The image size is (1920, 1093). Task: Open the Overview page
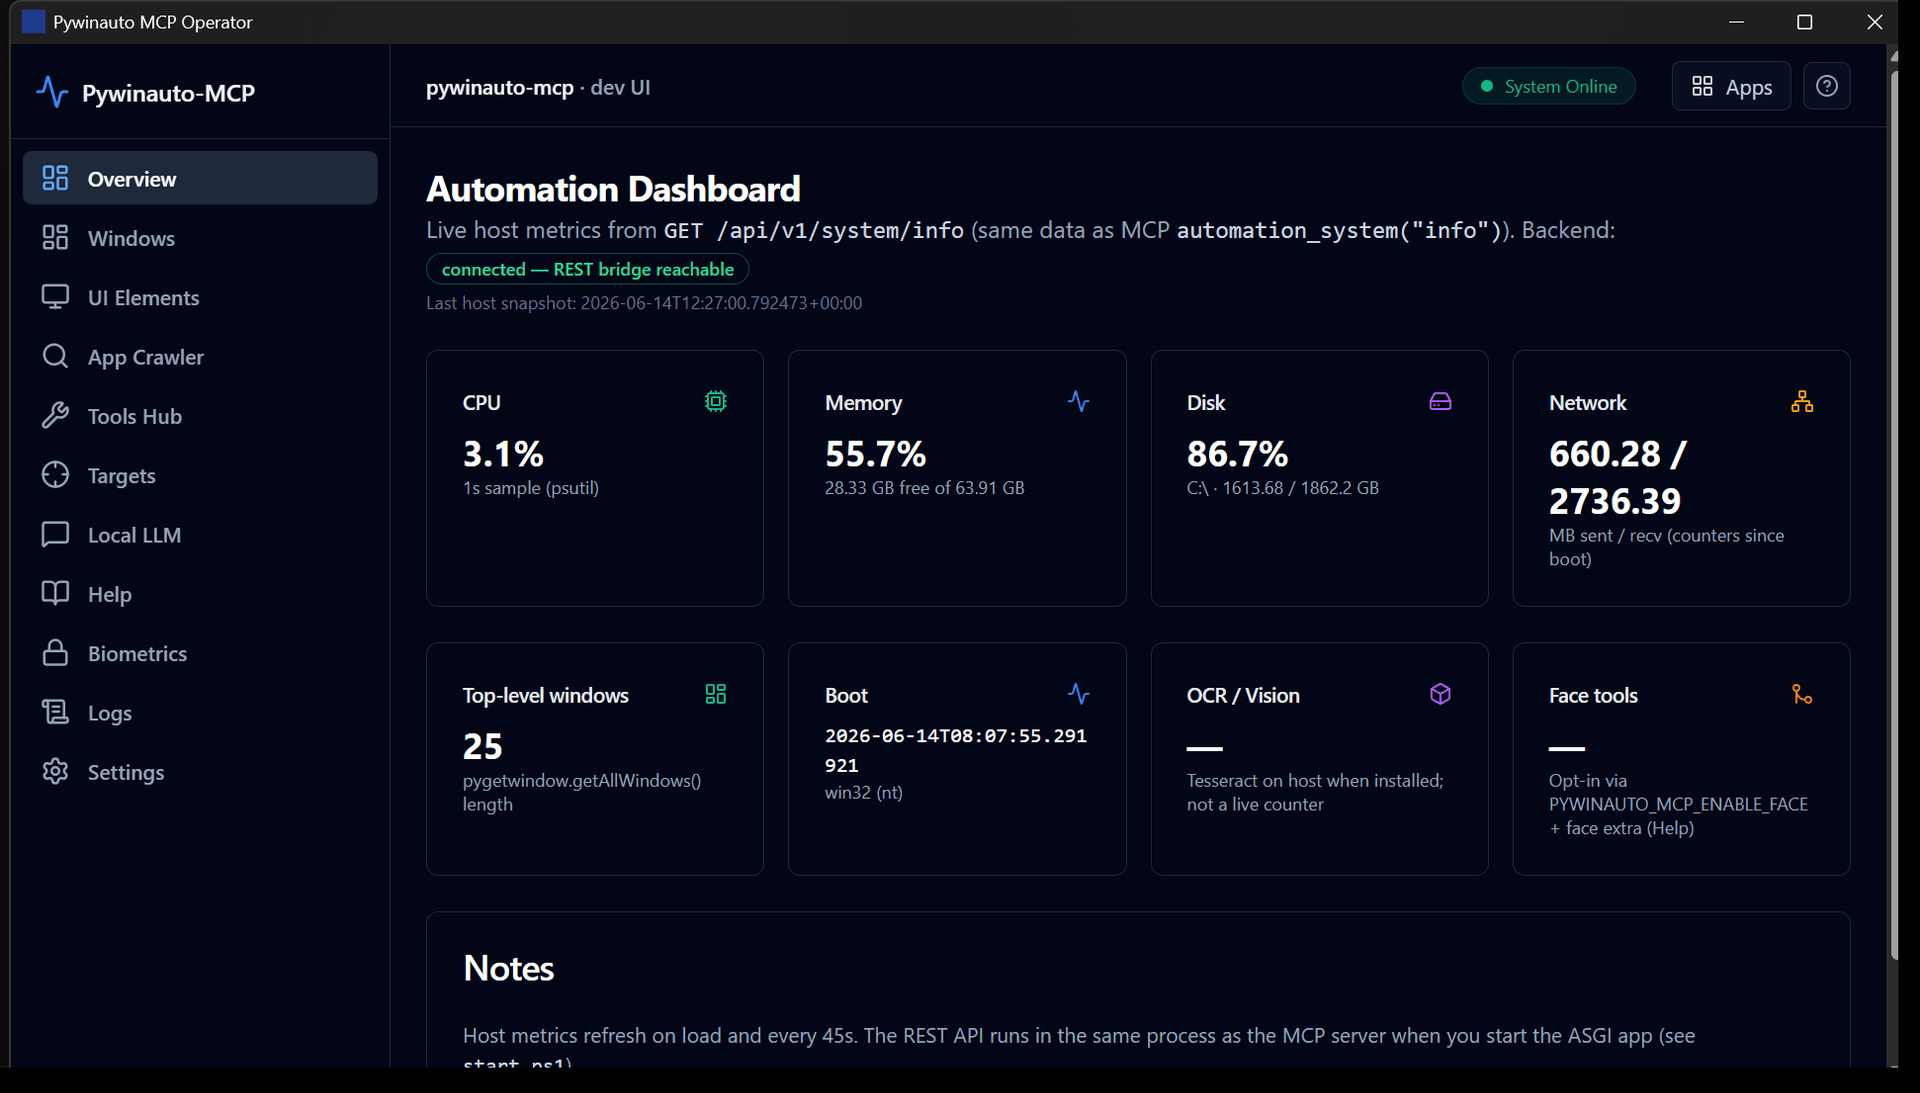pyautogui.click(x=200, y=178)
